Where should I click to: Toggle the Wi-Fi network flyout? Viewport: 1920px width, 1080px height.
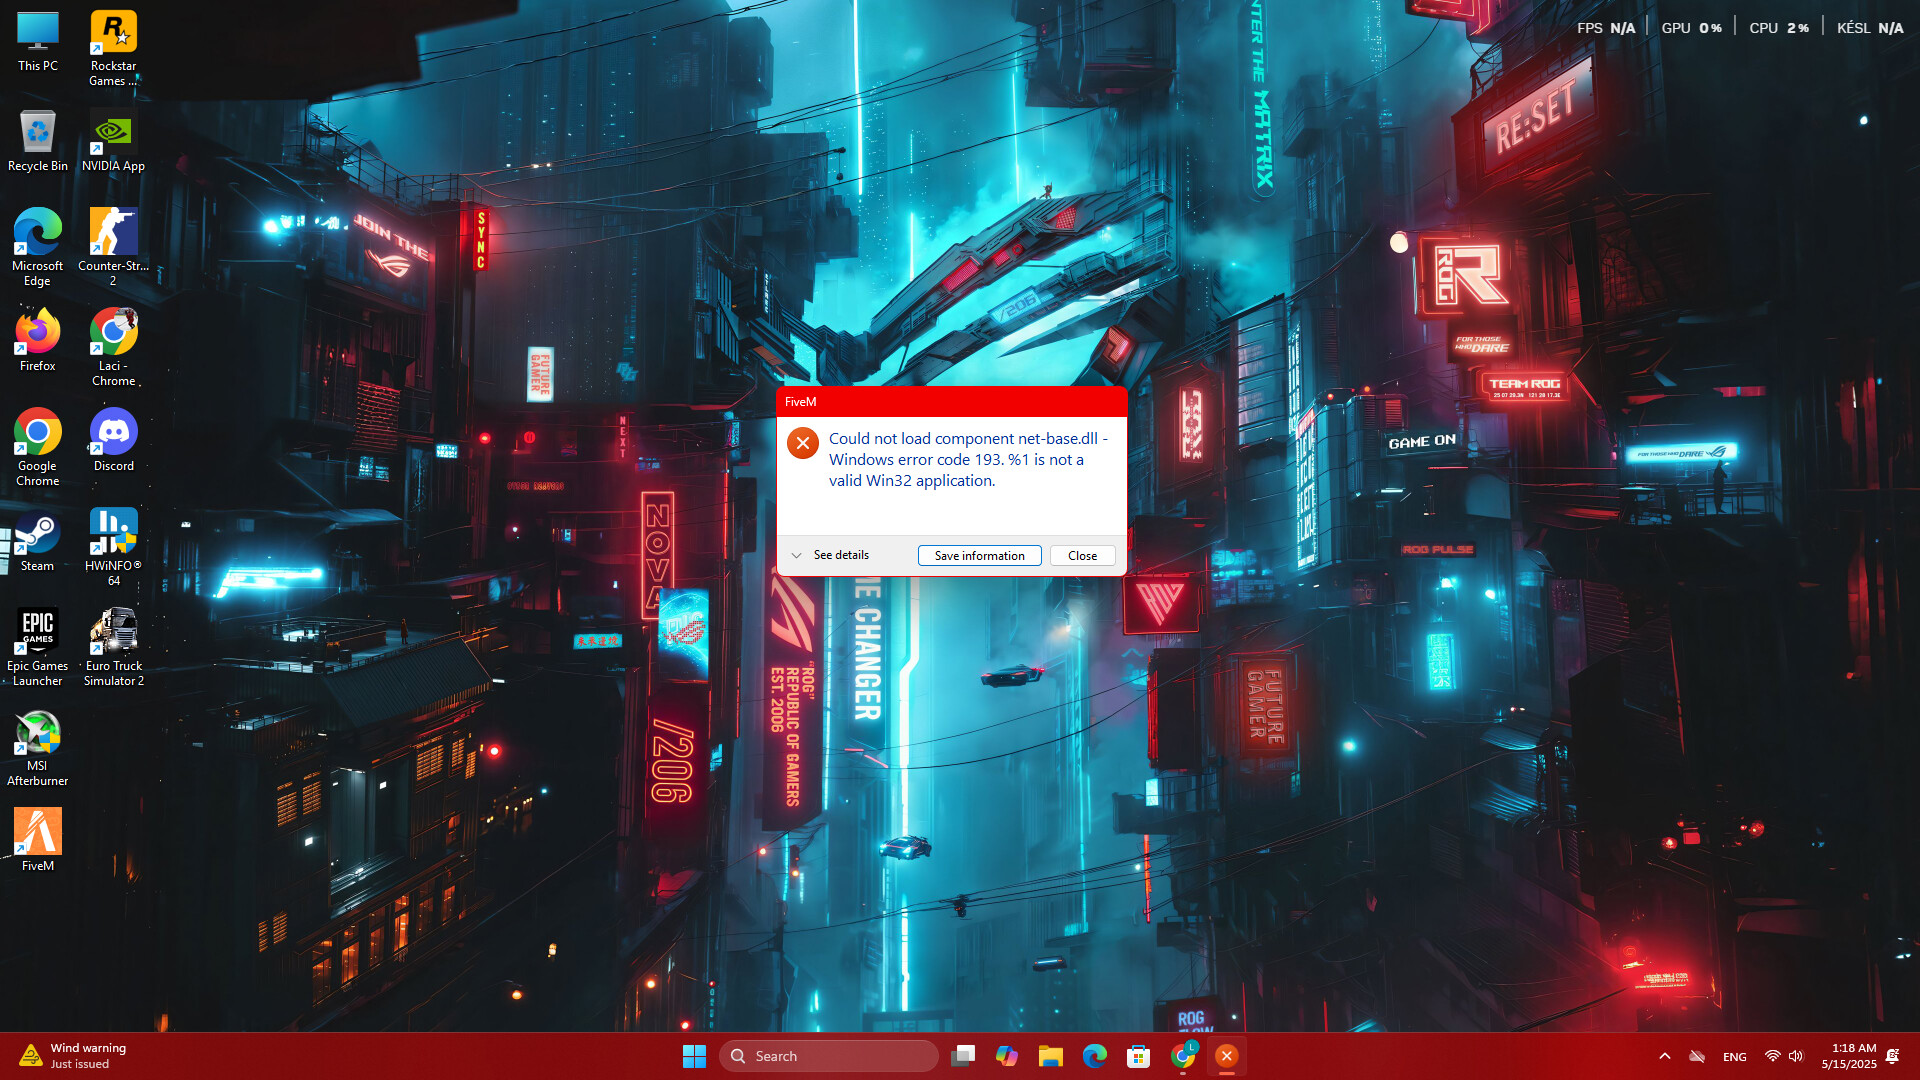pyautogui.click(x=1773, y=1055)
